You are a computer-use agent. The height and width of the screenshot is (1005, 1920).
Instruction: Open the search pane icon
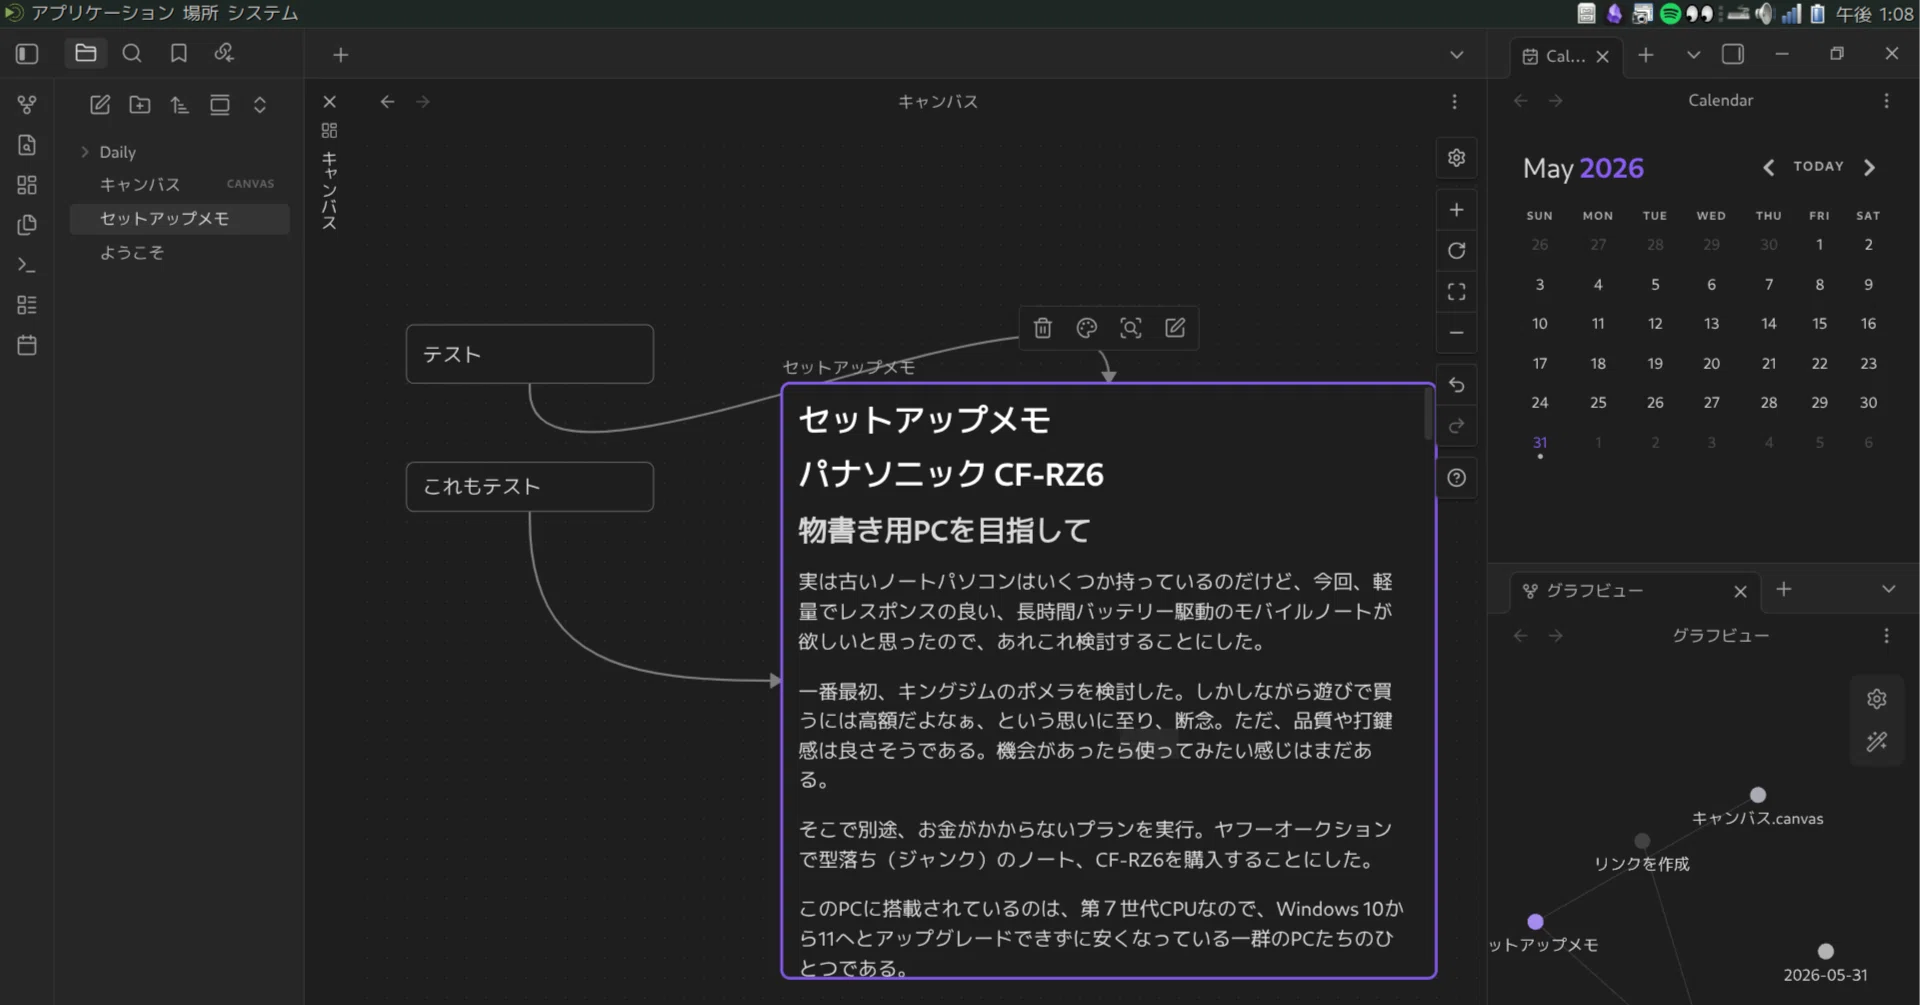click(x=132, y=53)
